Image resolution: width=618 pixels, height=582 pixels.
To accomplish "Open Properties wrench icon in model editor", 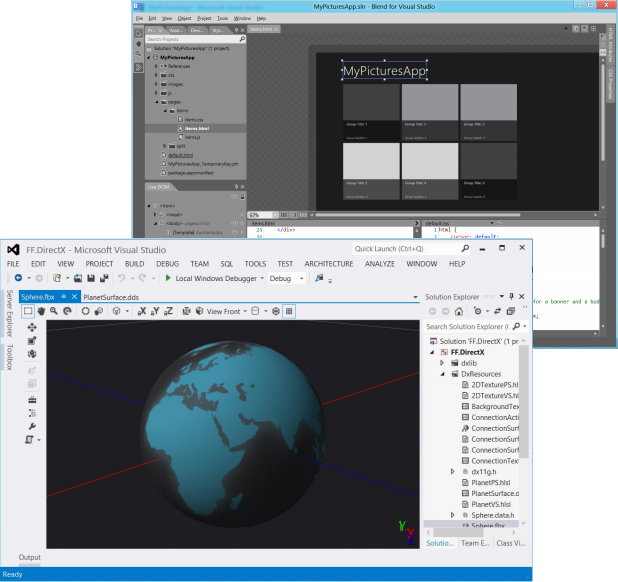I will point(32,426).
